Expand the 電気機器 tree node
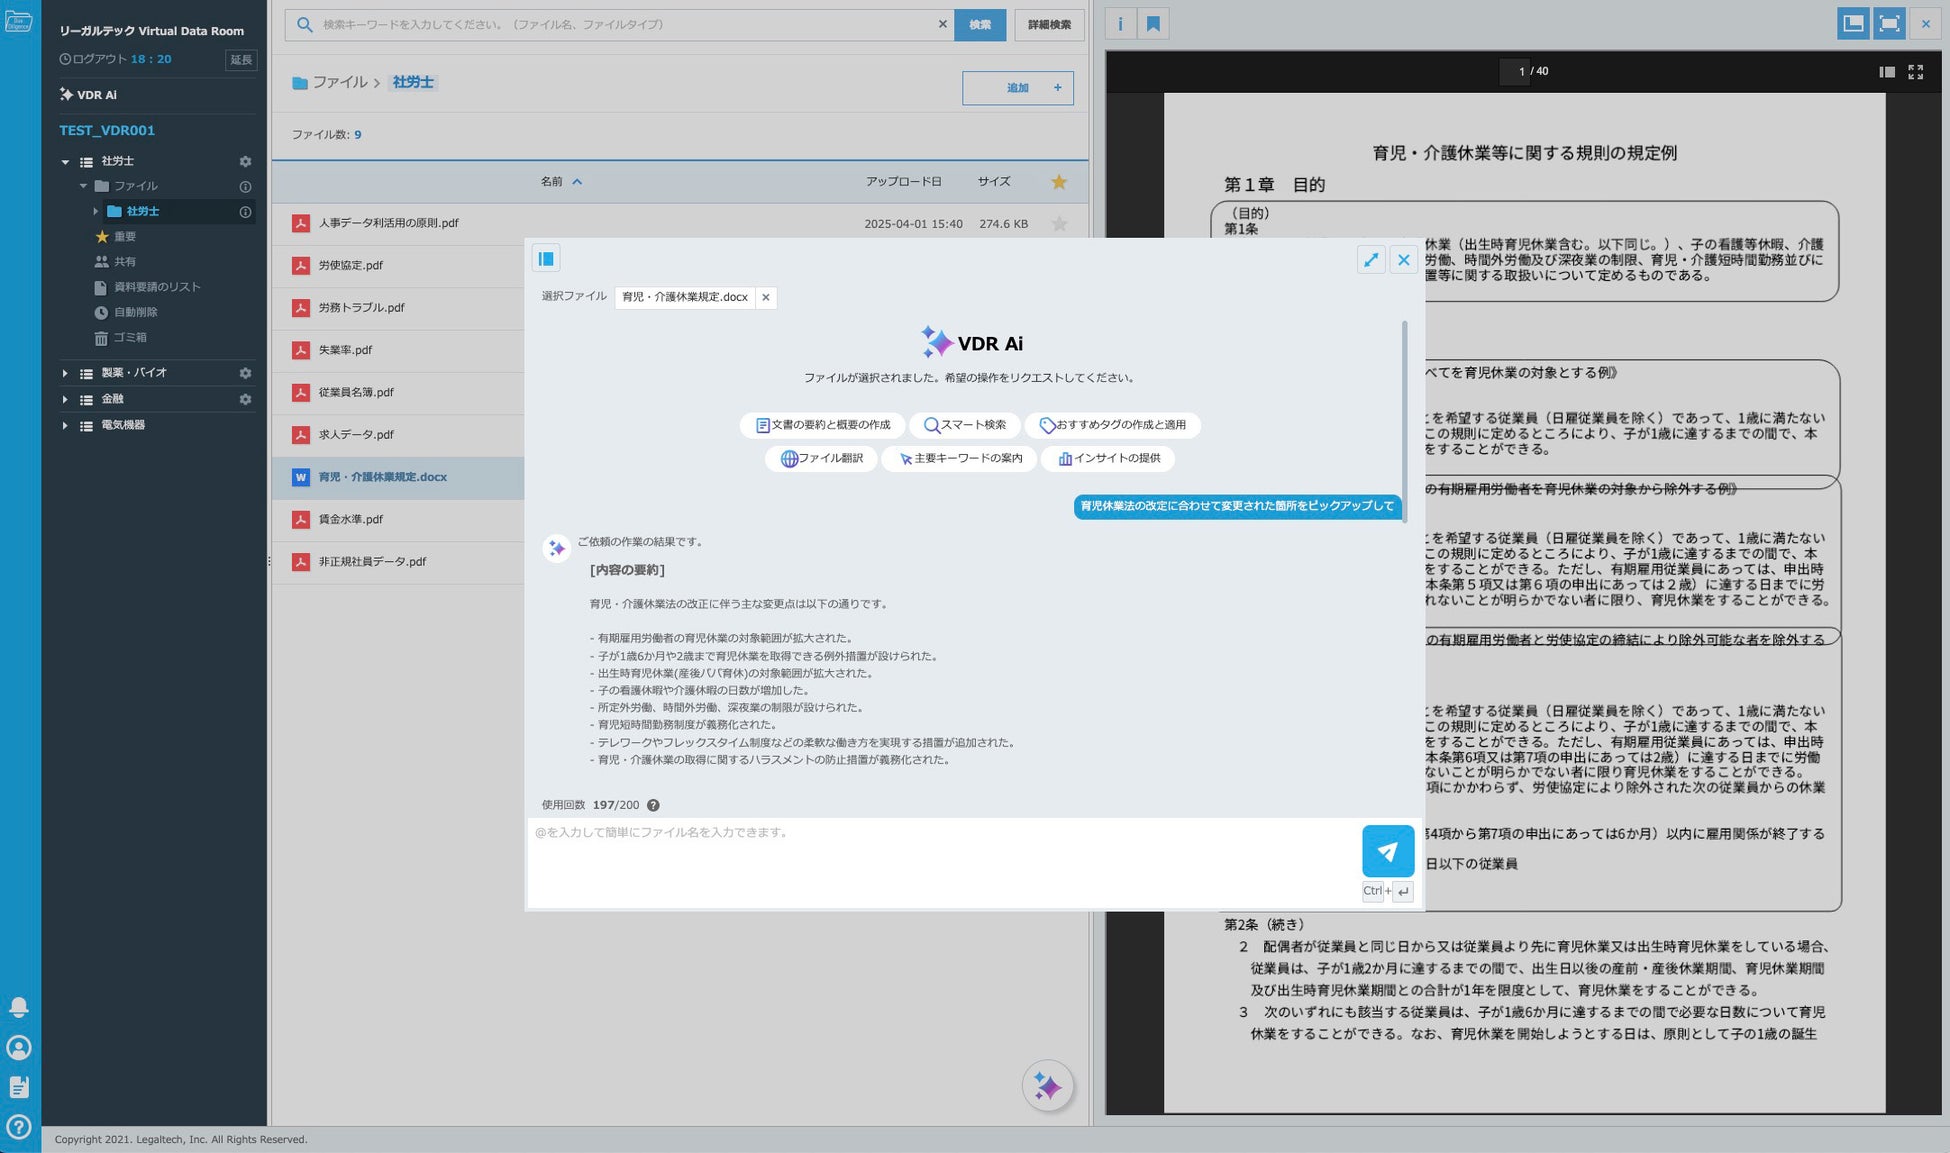This screenshot has height=1153, width=1950. coord(65,425)
